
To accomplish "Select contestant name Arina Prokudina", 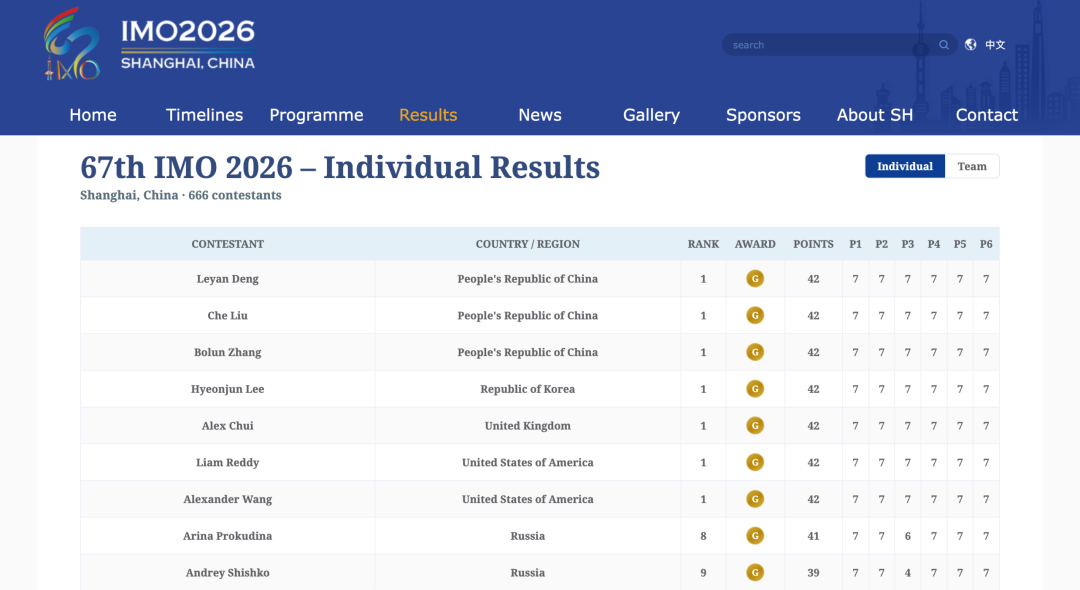I will 227,536.
